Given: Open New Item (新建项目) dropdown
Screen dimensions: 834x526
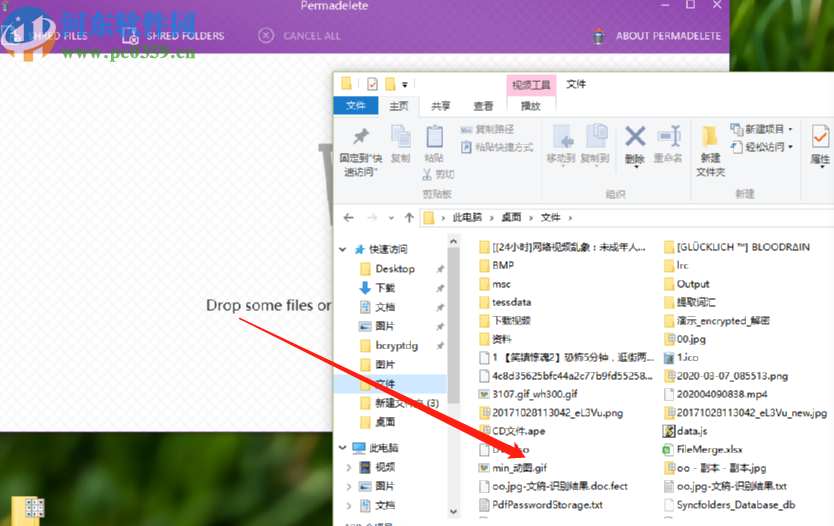Looking at the screenshot, I should coord(762,129).
